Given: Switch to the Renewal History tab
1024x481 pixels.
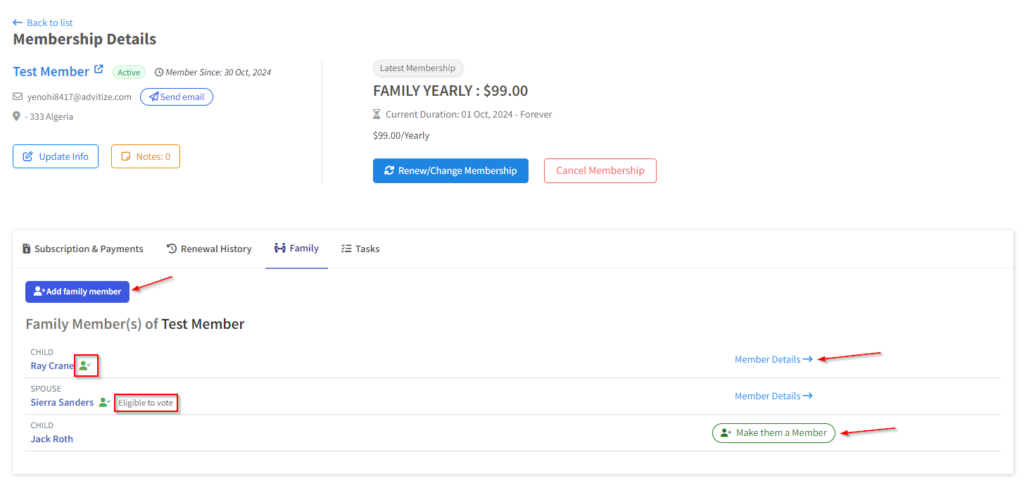Looking at the screenshot, I should click(208, 249).
